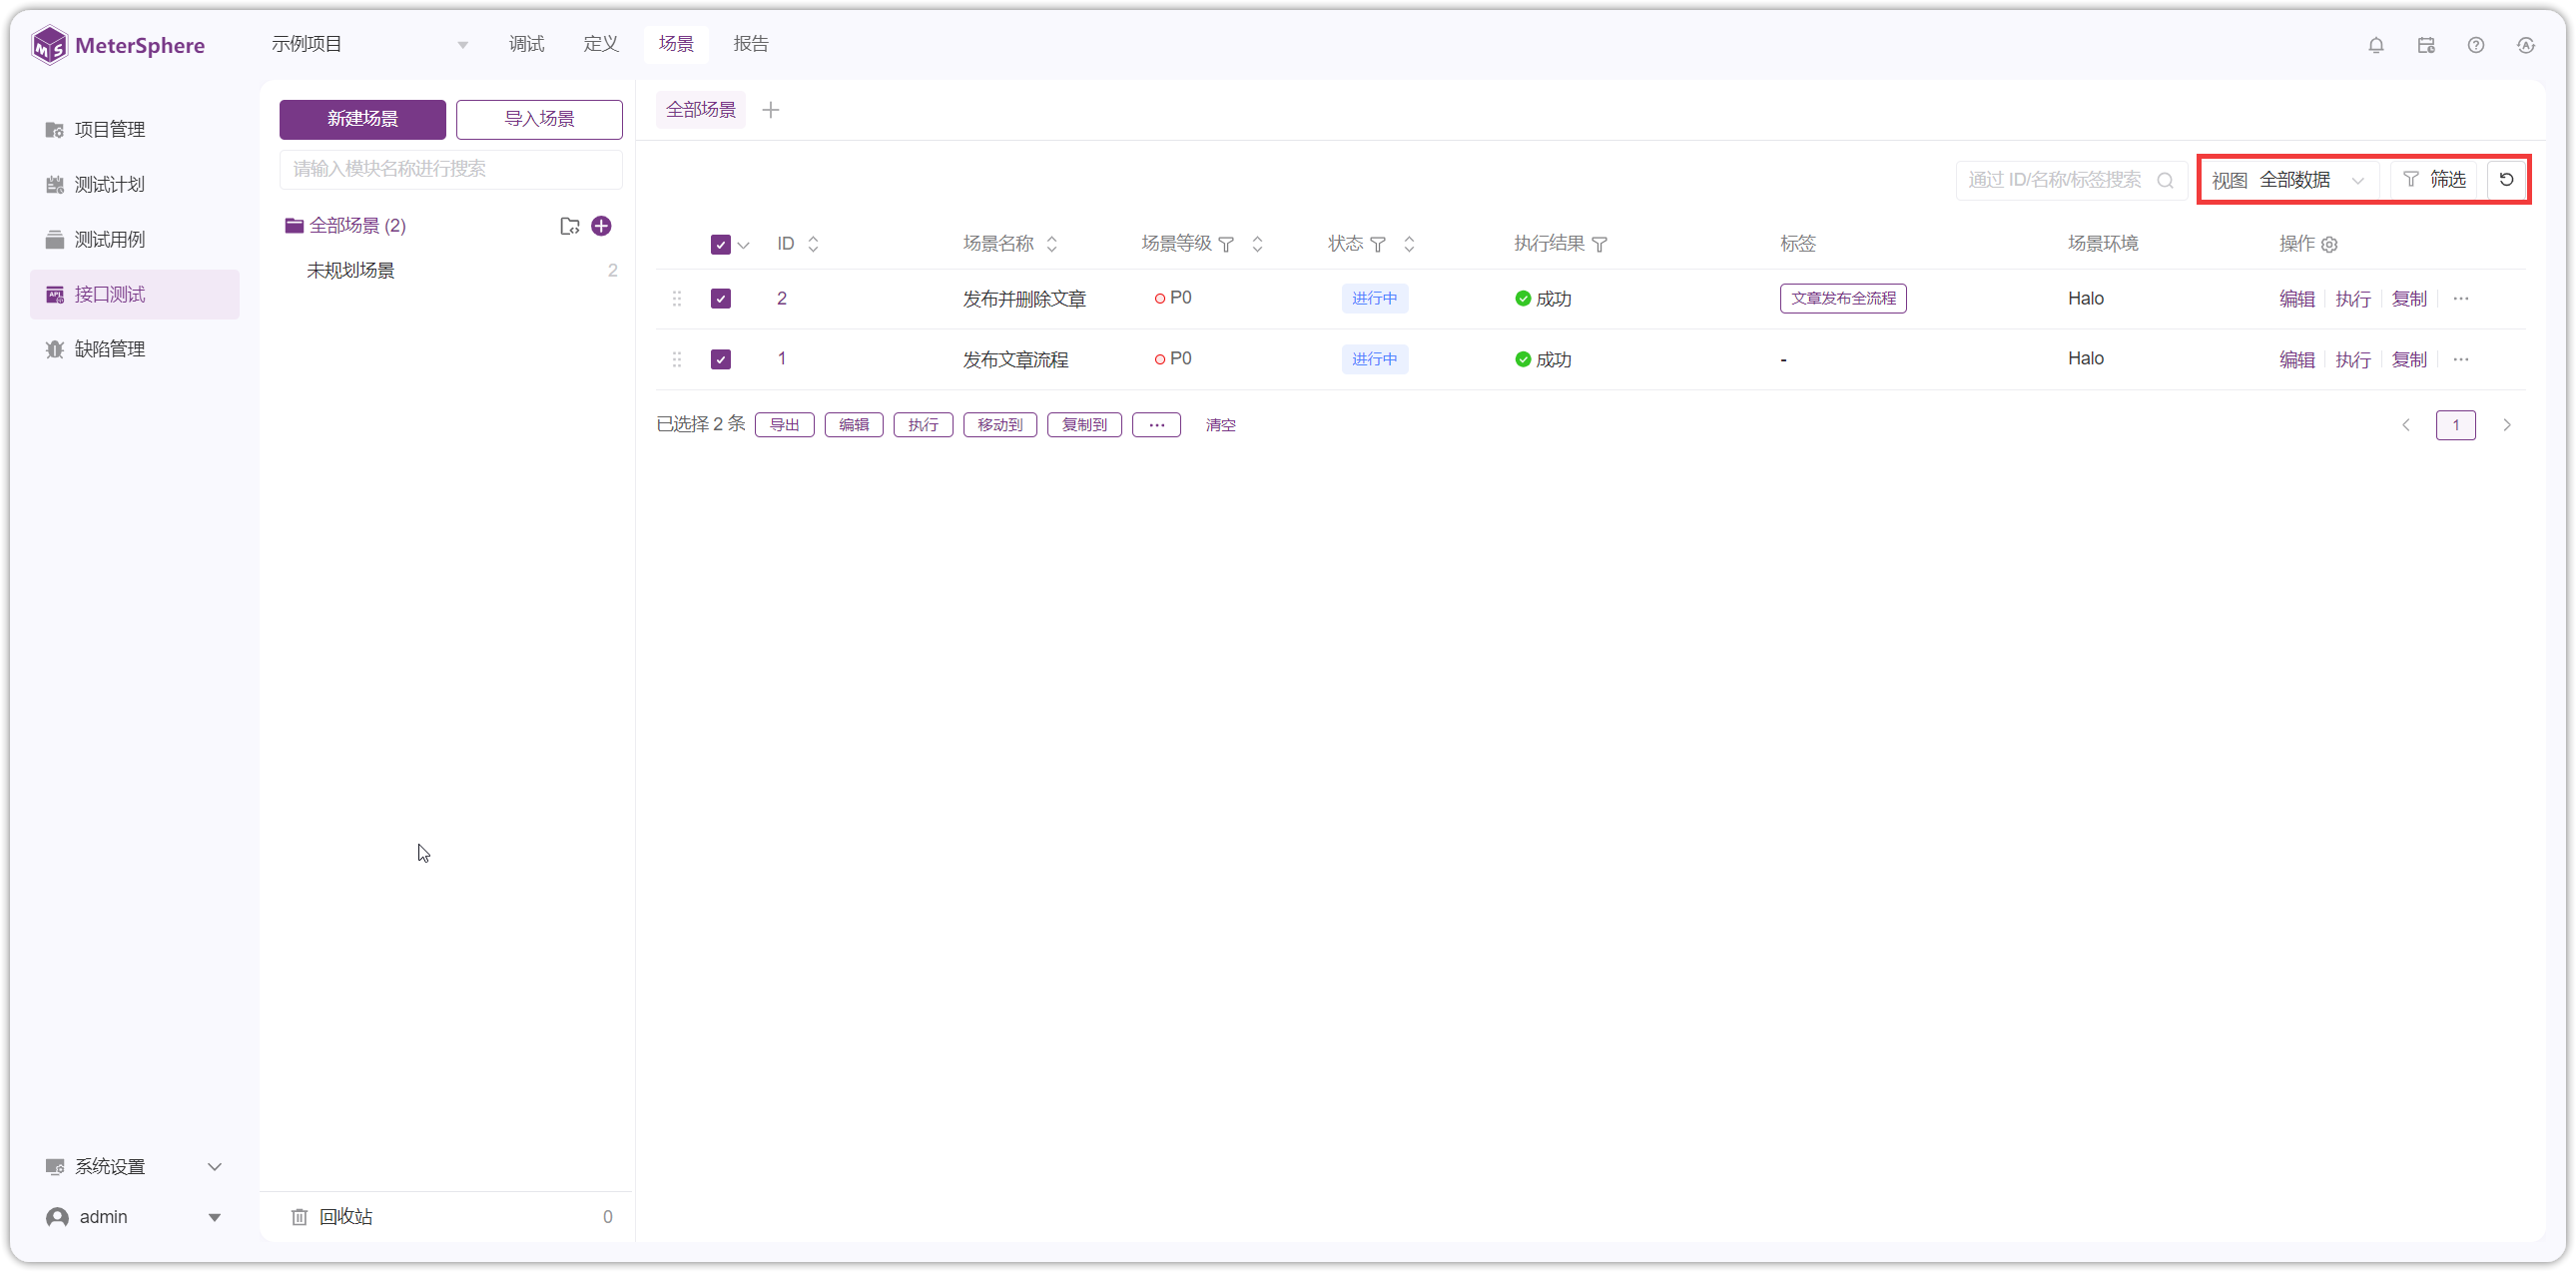Sort by ID column arrows
The image size is (2576, 1272).
813,244
